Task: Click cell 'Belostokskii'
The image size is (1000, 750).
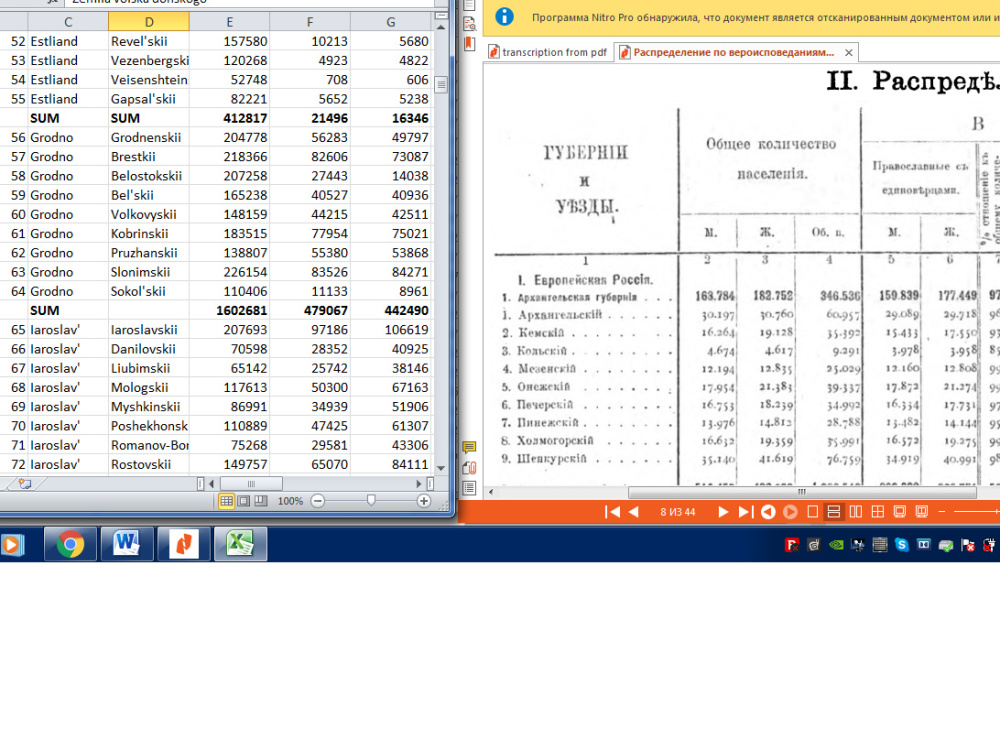Action: 149,176
